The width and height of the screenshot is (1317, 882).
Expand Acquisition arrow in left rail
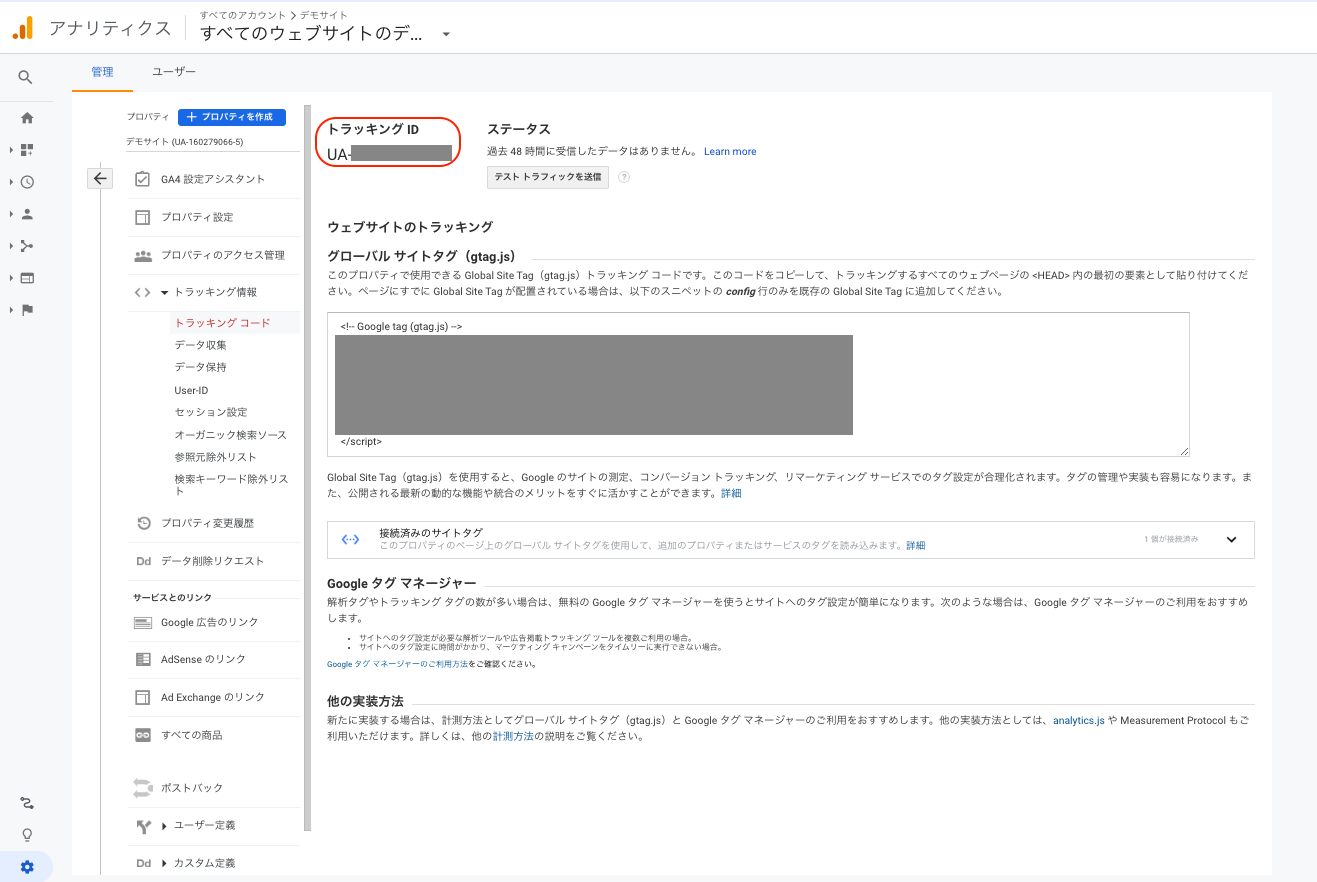(11, 246)
